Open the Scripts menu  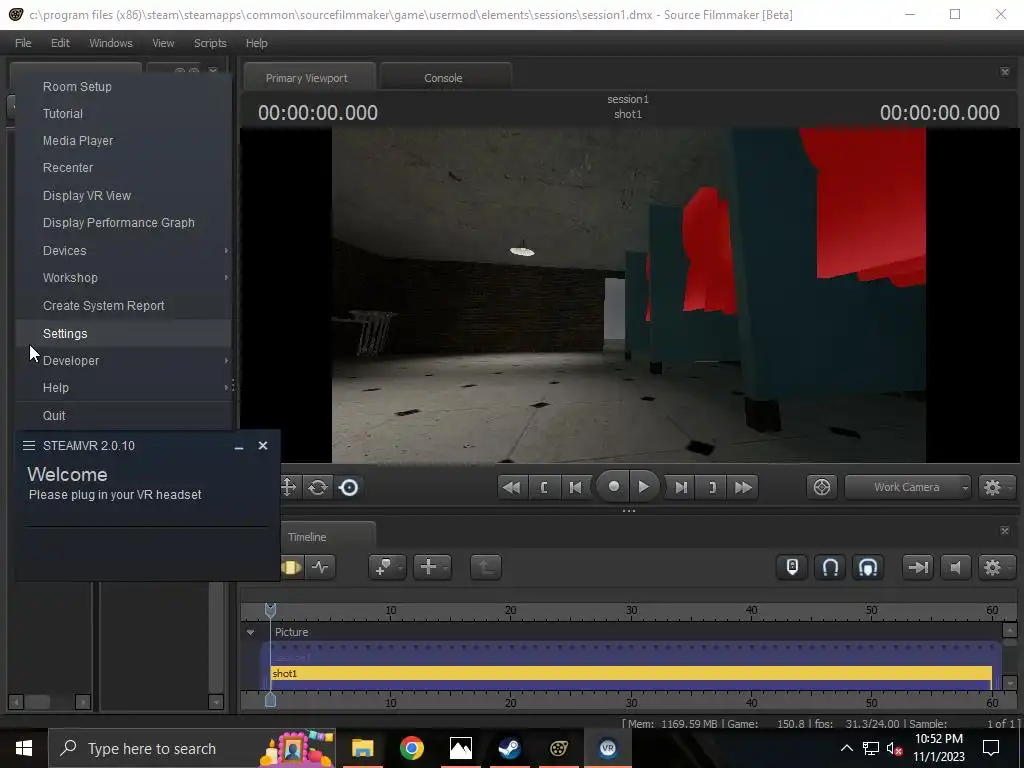click(210, 43)
